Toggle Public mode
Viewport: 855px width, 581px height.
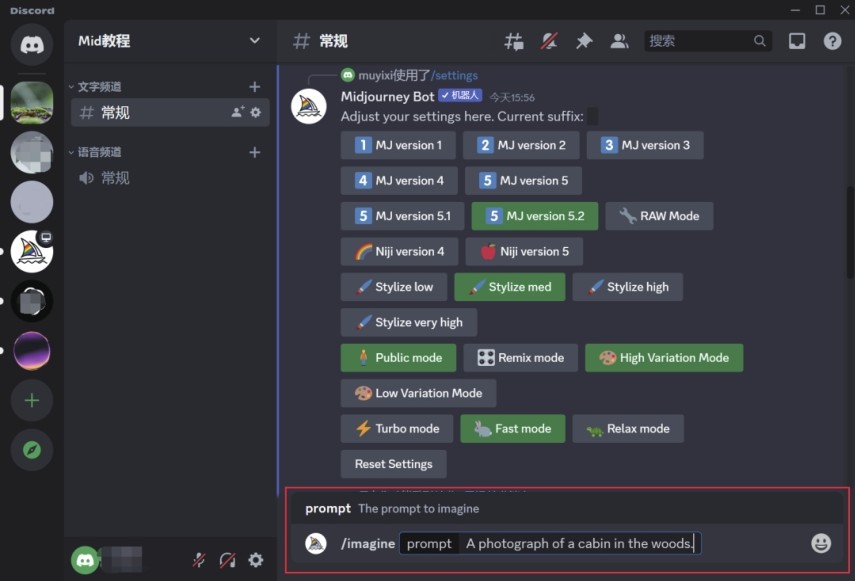point(398,358)
